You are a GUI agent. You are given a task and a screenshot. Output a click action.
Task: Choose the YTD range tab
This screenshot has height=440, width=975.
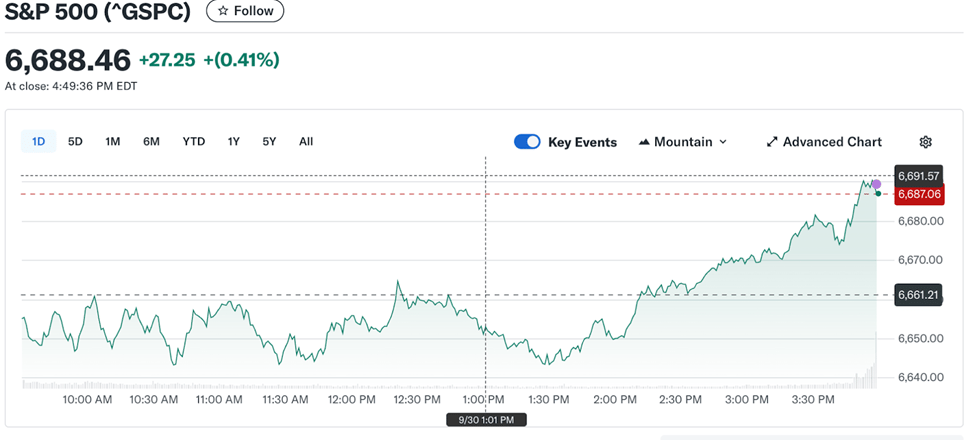click(x=193, y=142)
